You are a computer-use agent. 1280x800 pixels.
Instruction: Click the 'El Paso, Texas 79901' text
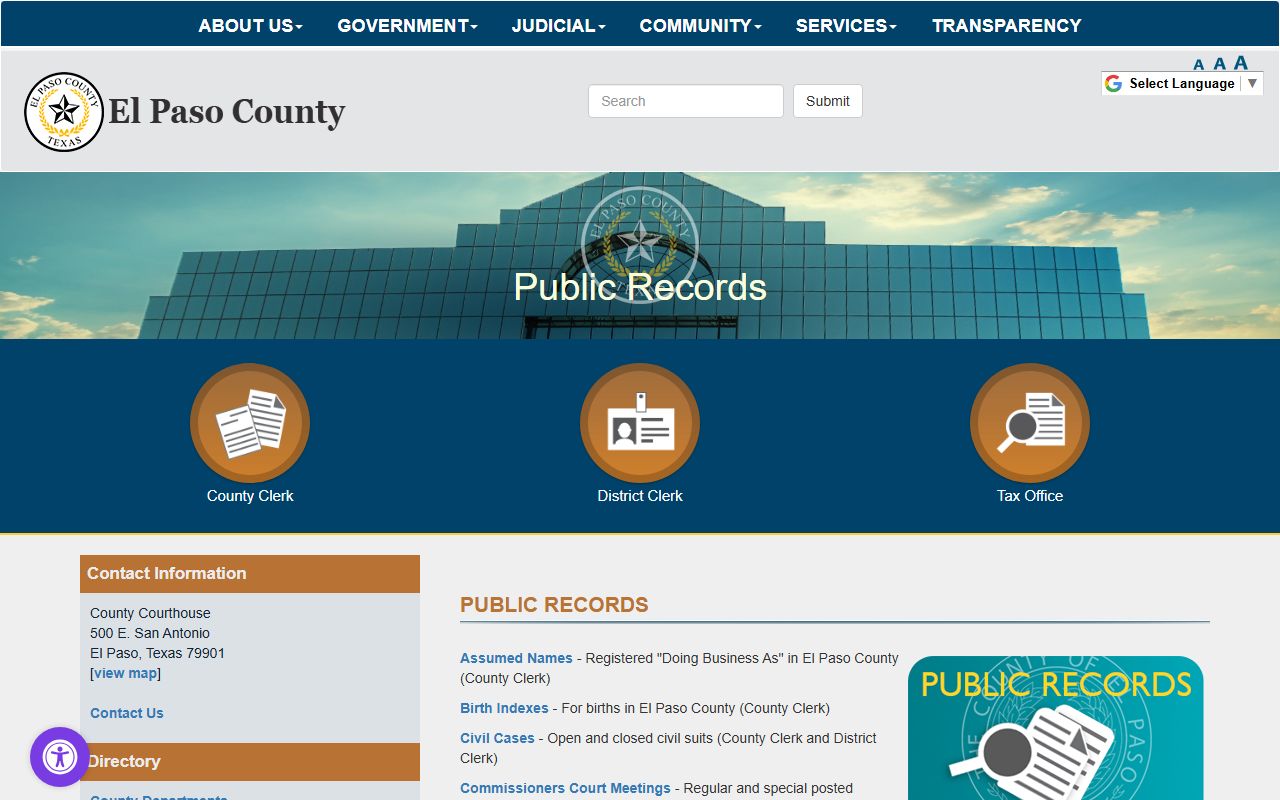click(158, 653)
